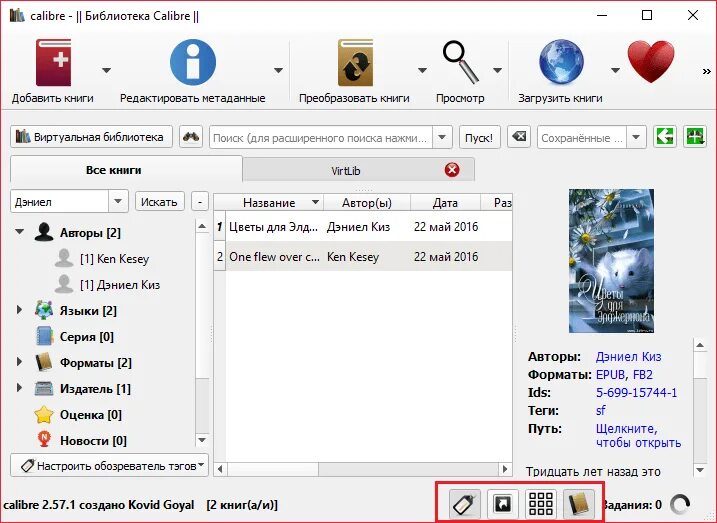This screenshot has height=523, width=717.
Task: Click the View magnifying glass icon
Action: pyautogui.click(x=460, y=62)
